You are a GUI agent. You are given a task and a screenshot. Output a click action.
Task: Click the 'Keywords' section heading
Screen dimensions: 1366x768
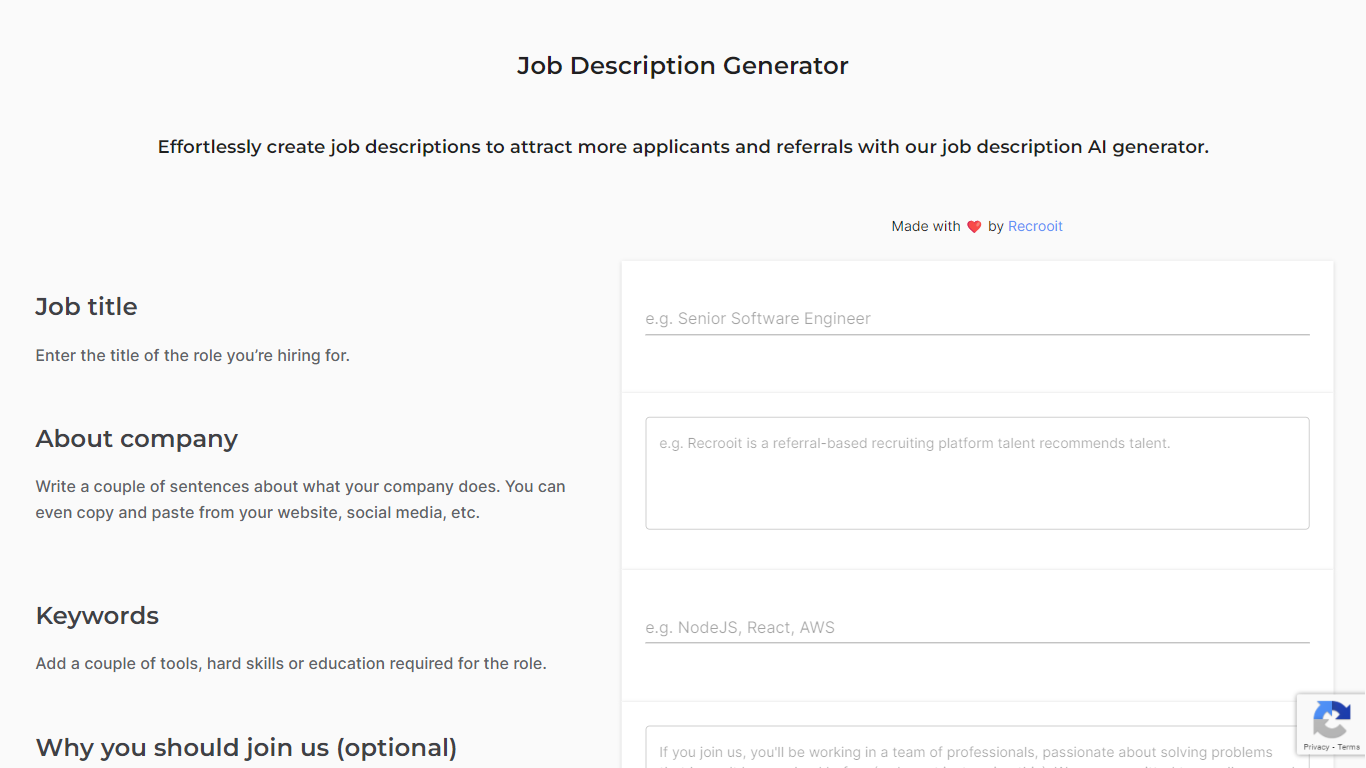click(x=97, y=616)
